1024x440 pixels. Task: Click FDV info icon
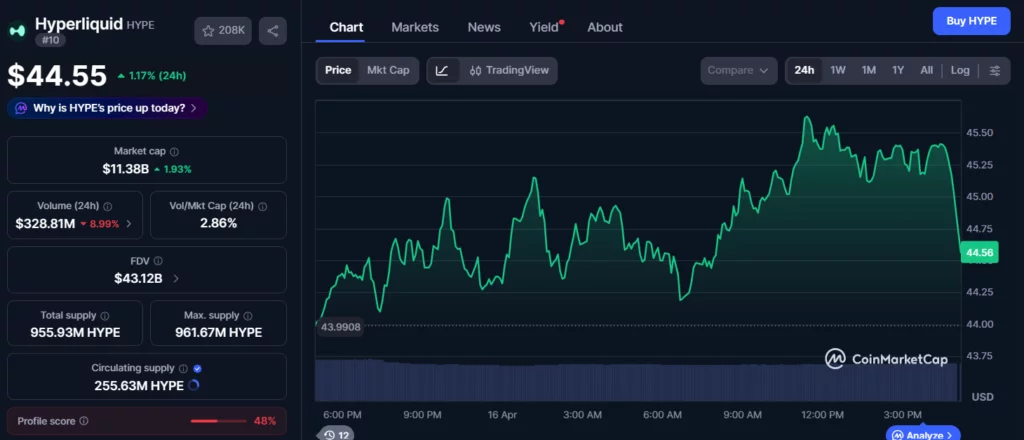159,261
